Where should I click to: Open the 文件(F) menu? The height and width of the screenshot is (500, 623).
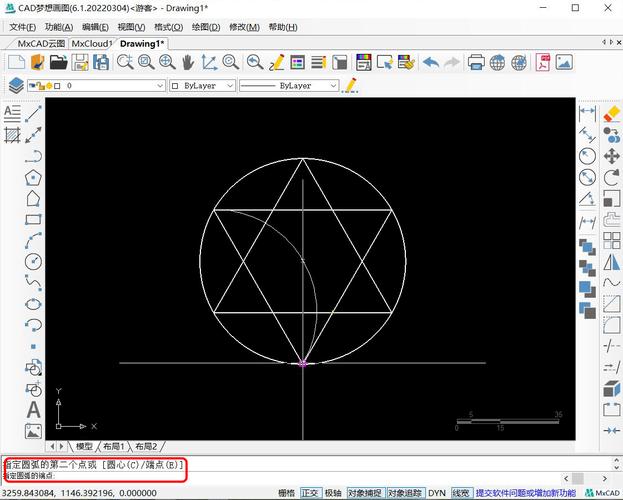pyautogui.click(x=22, y=27)
